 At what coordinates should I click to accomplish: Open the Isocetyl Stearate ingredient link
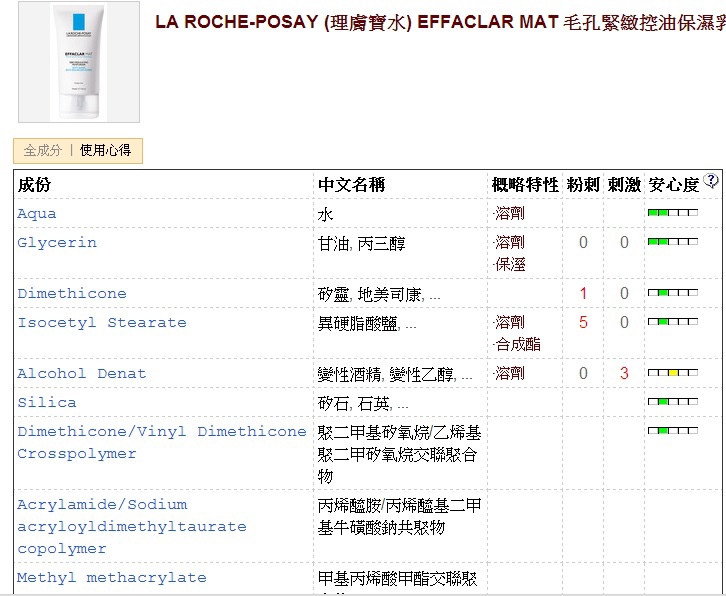pos(102,323)
